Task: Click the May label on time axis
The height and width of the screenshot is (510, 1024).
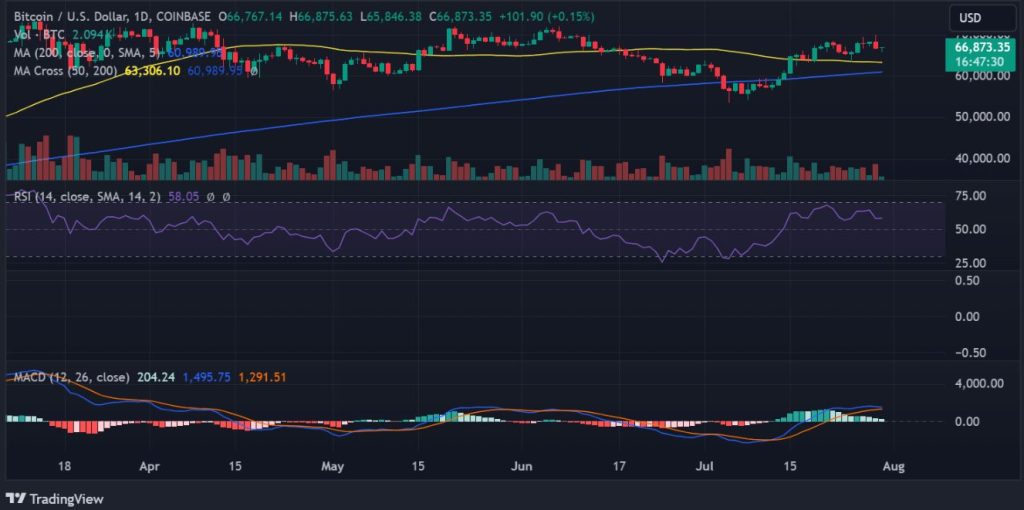Action: click(x=333, y=467)
